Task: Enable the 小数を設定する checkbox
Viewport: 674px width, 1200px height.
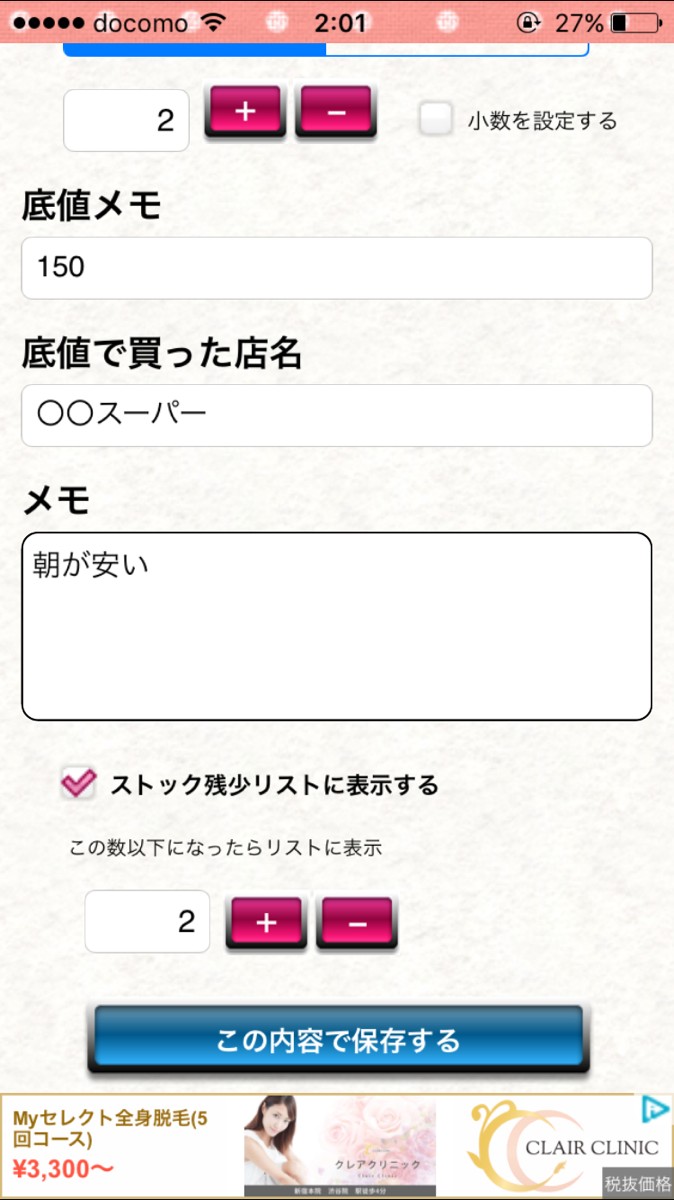Action: click(436, 120)
